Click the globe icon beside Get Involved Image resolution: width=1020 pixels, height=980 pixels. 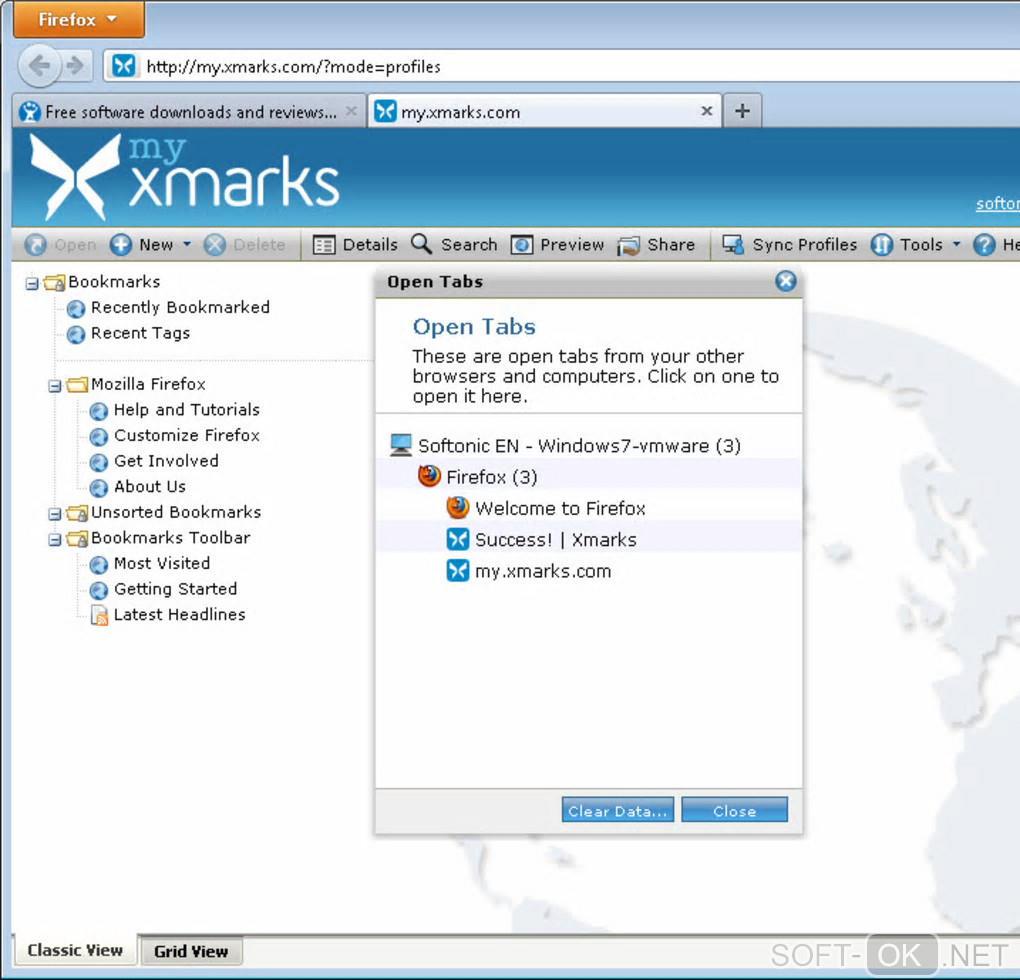99,462
